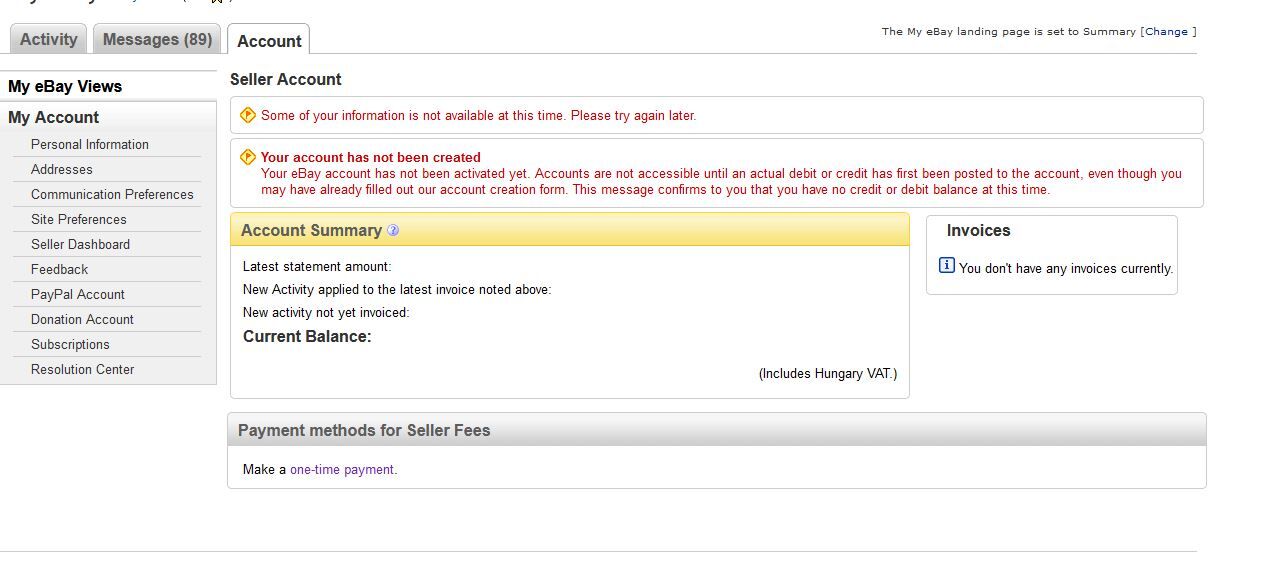The height and width of the screenshot is (586, 1261).
Task: Click the Account Summary help icon
Action: point(393,231)
